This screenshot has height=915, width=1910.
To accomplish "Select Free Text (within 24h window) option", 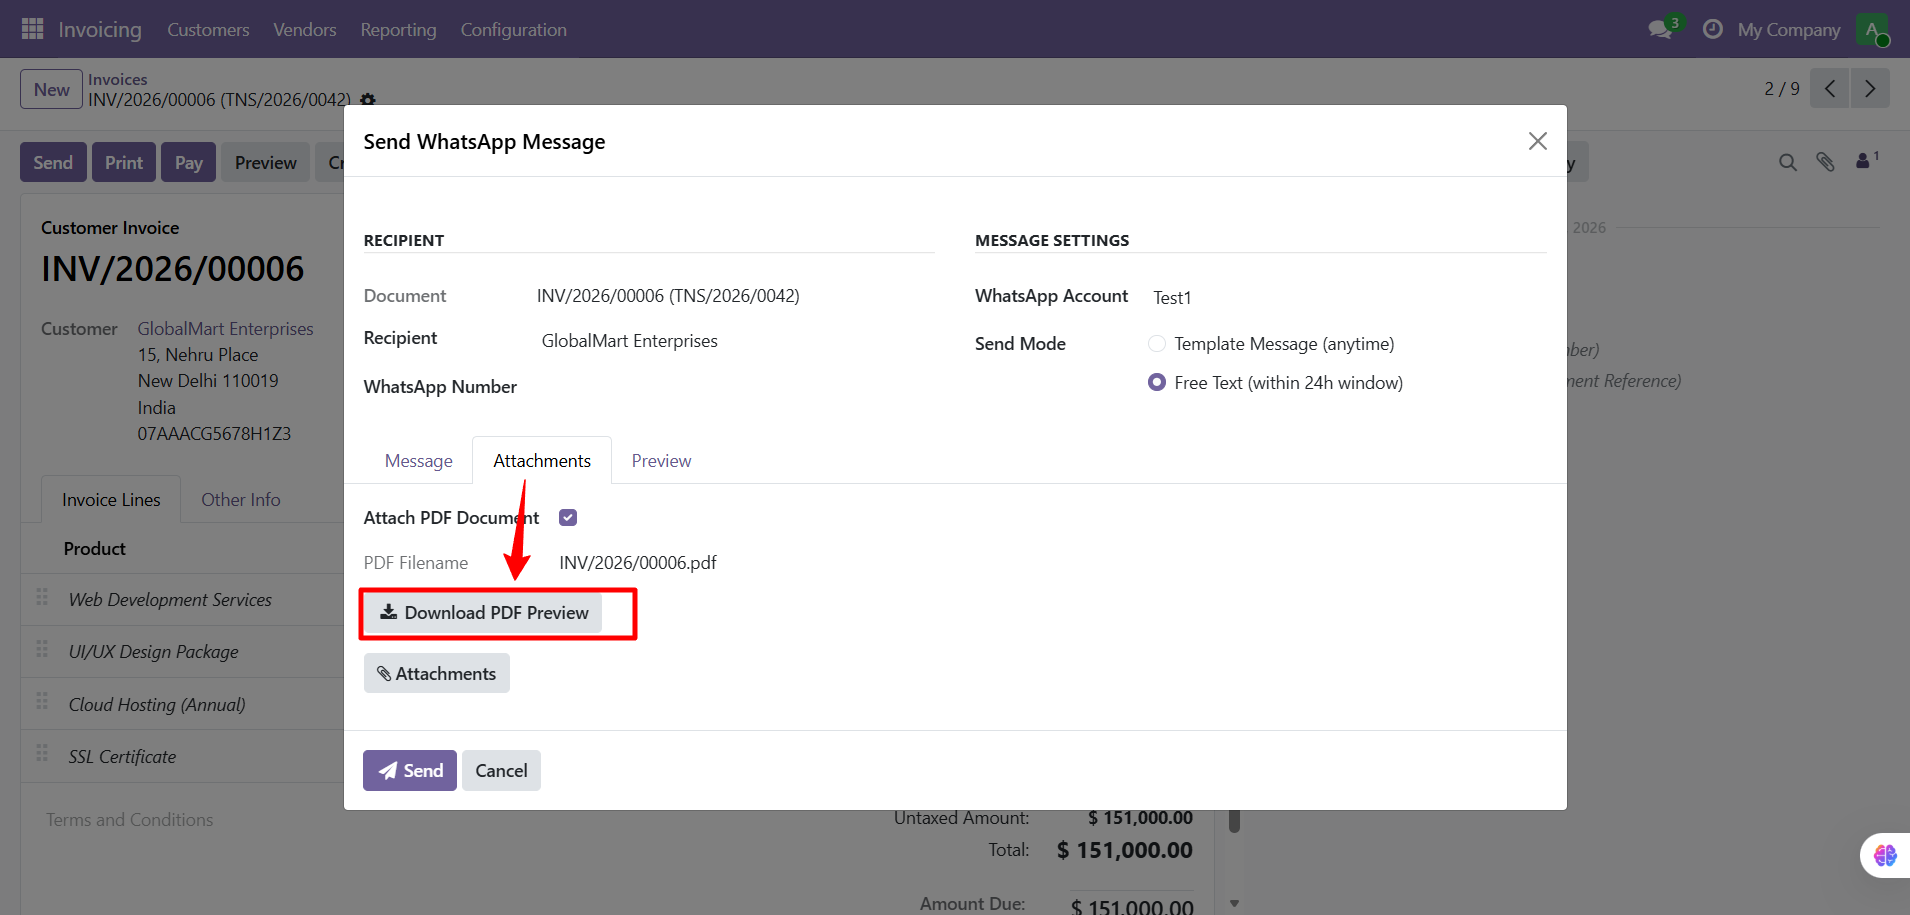I will [x=1157, y=383].
